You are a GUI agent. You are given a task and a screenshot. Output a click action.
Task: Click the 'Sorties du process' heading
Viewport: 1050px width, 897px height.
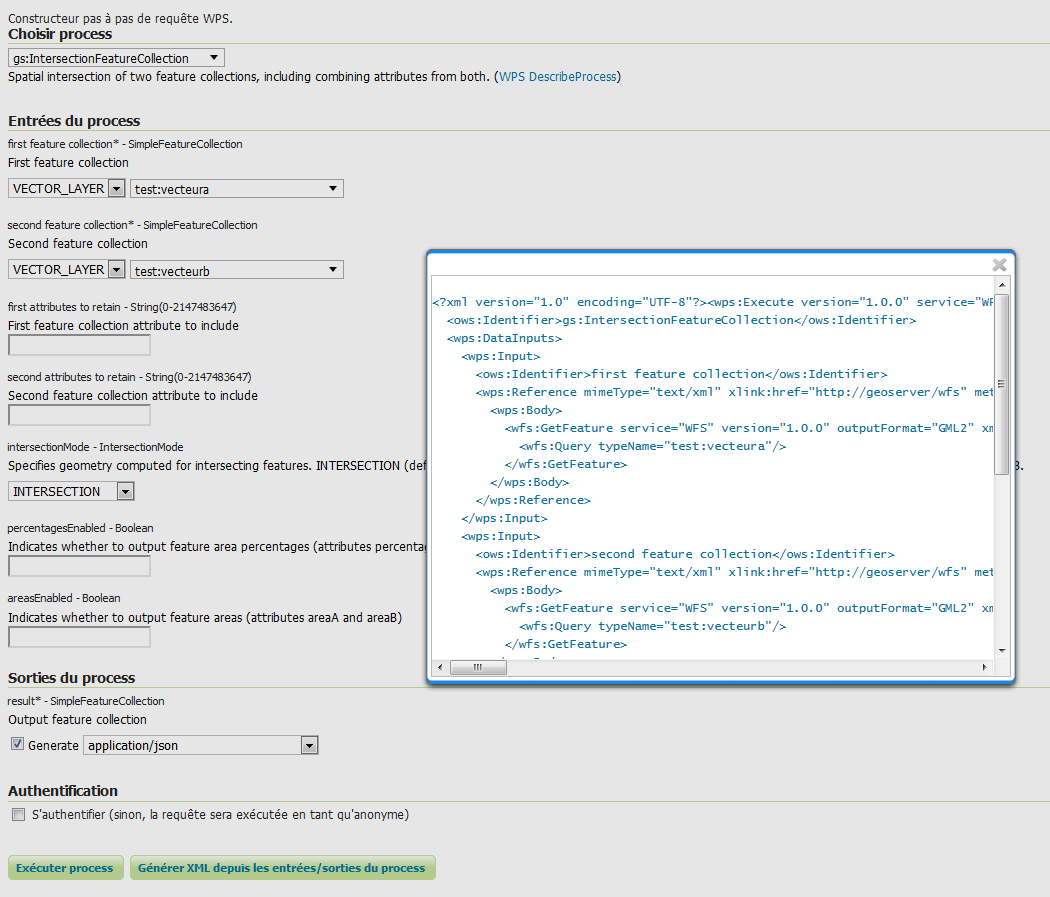pyautogui.click(x=72, y=678)
